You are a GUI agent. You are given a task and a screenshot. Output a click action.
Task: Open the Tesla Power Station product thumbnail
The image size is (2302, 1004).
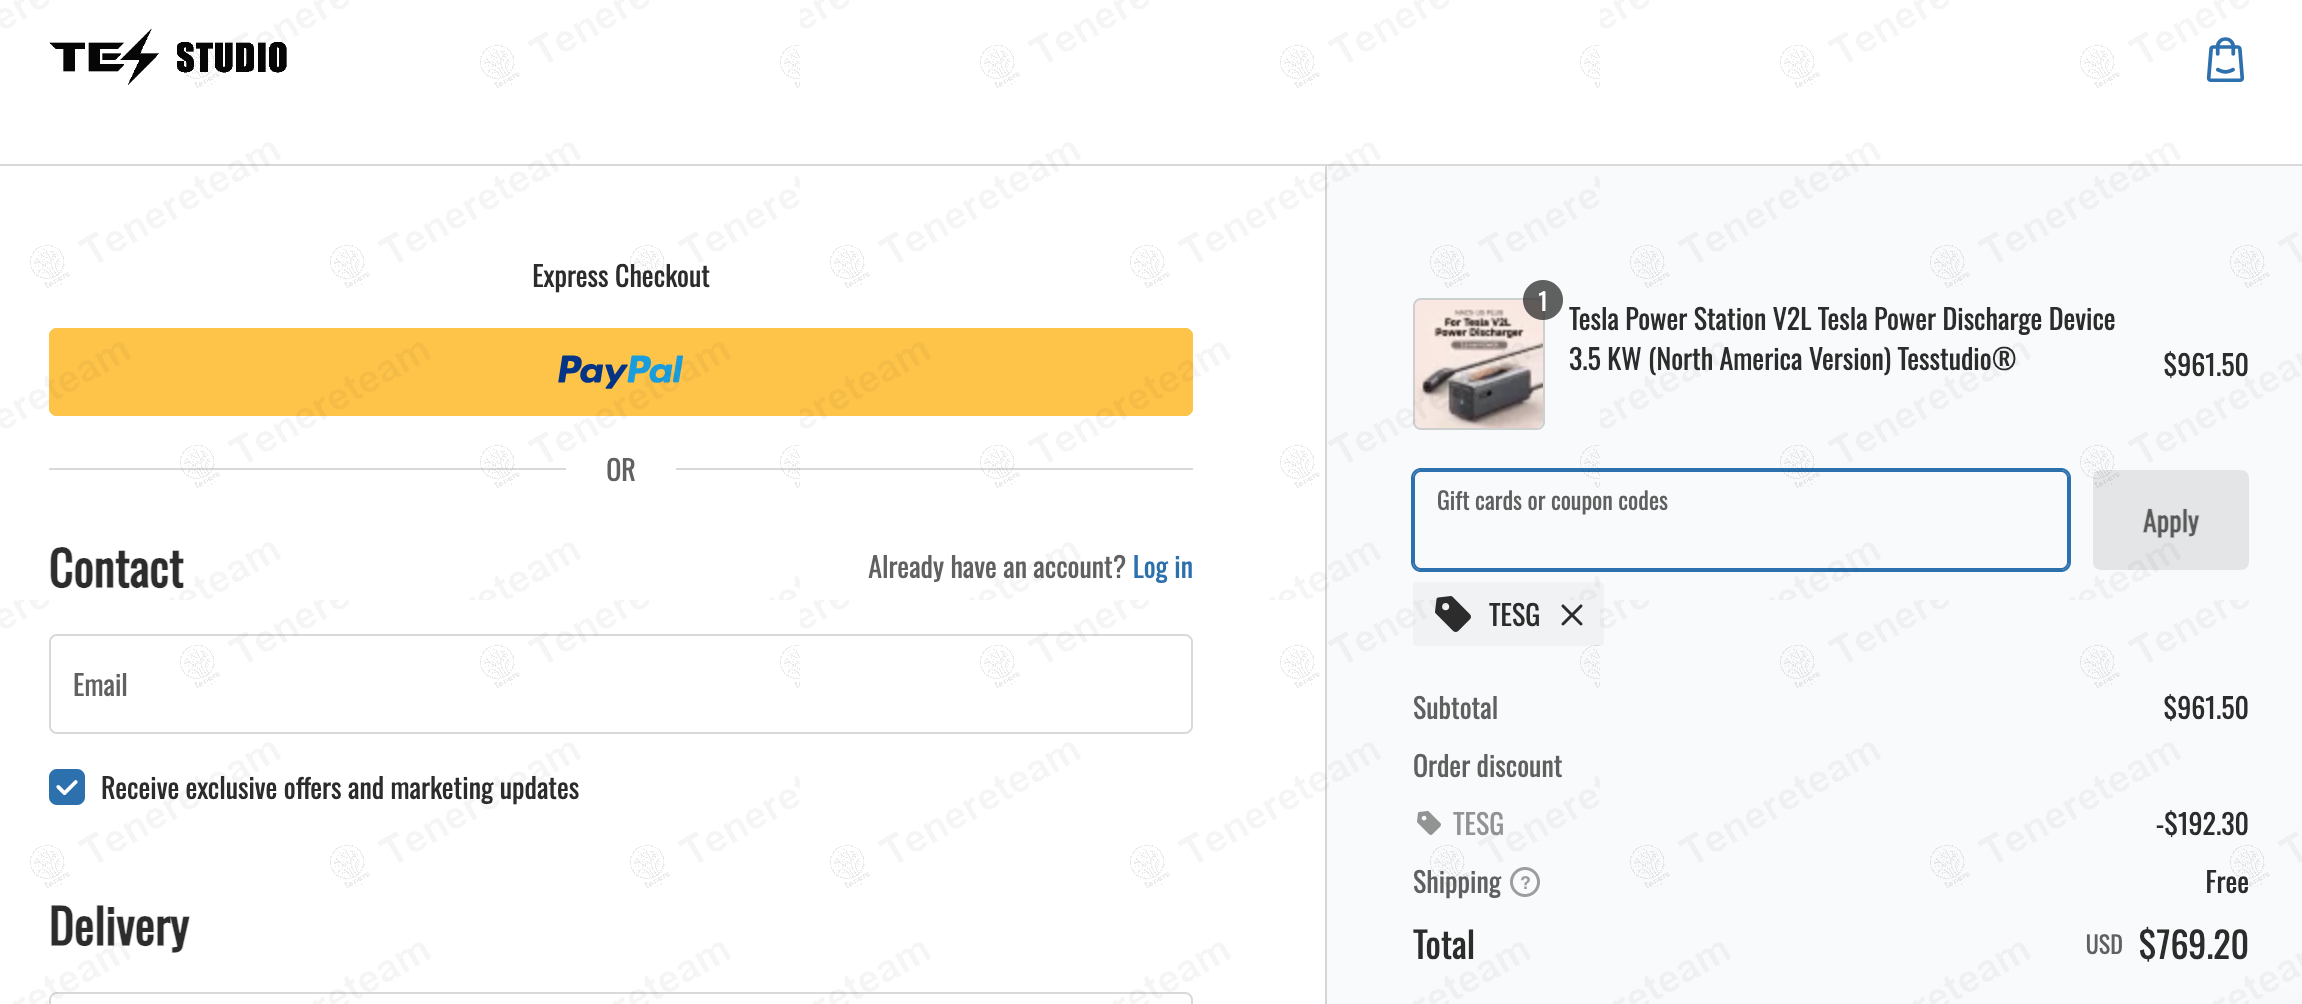coord(1478,364)
